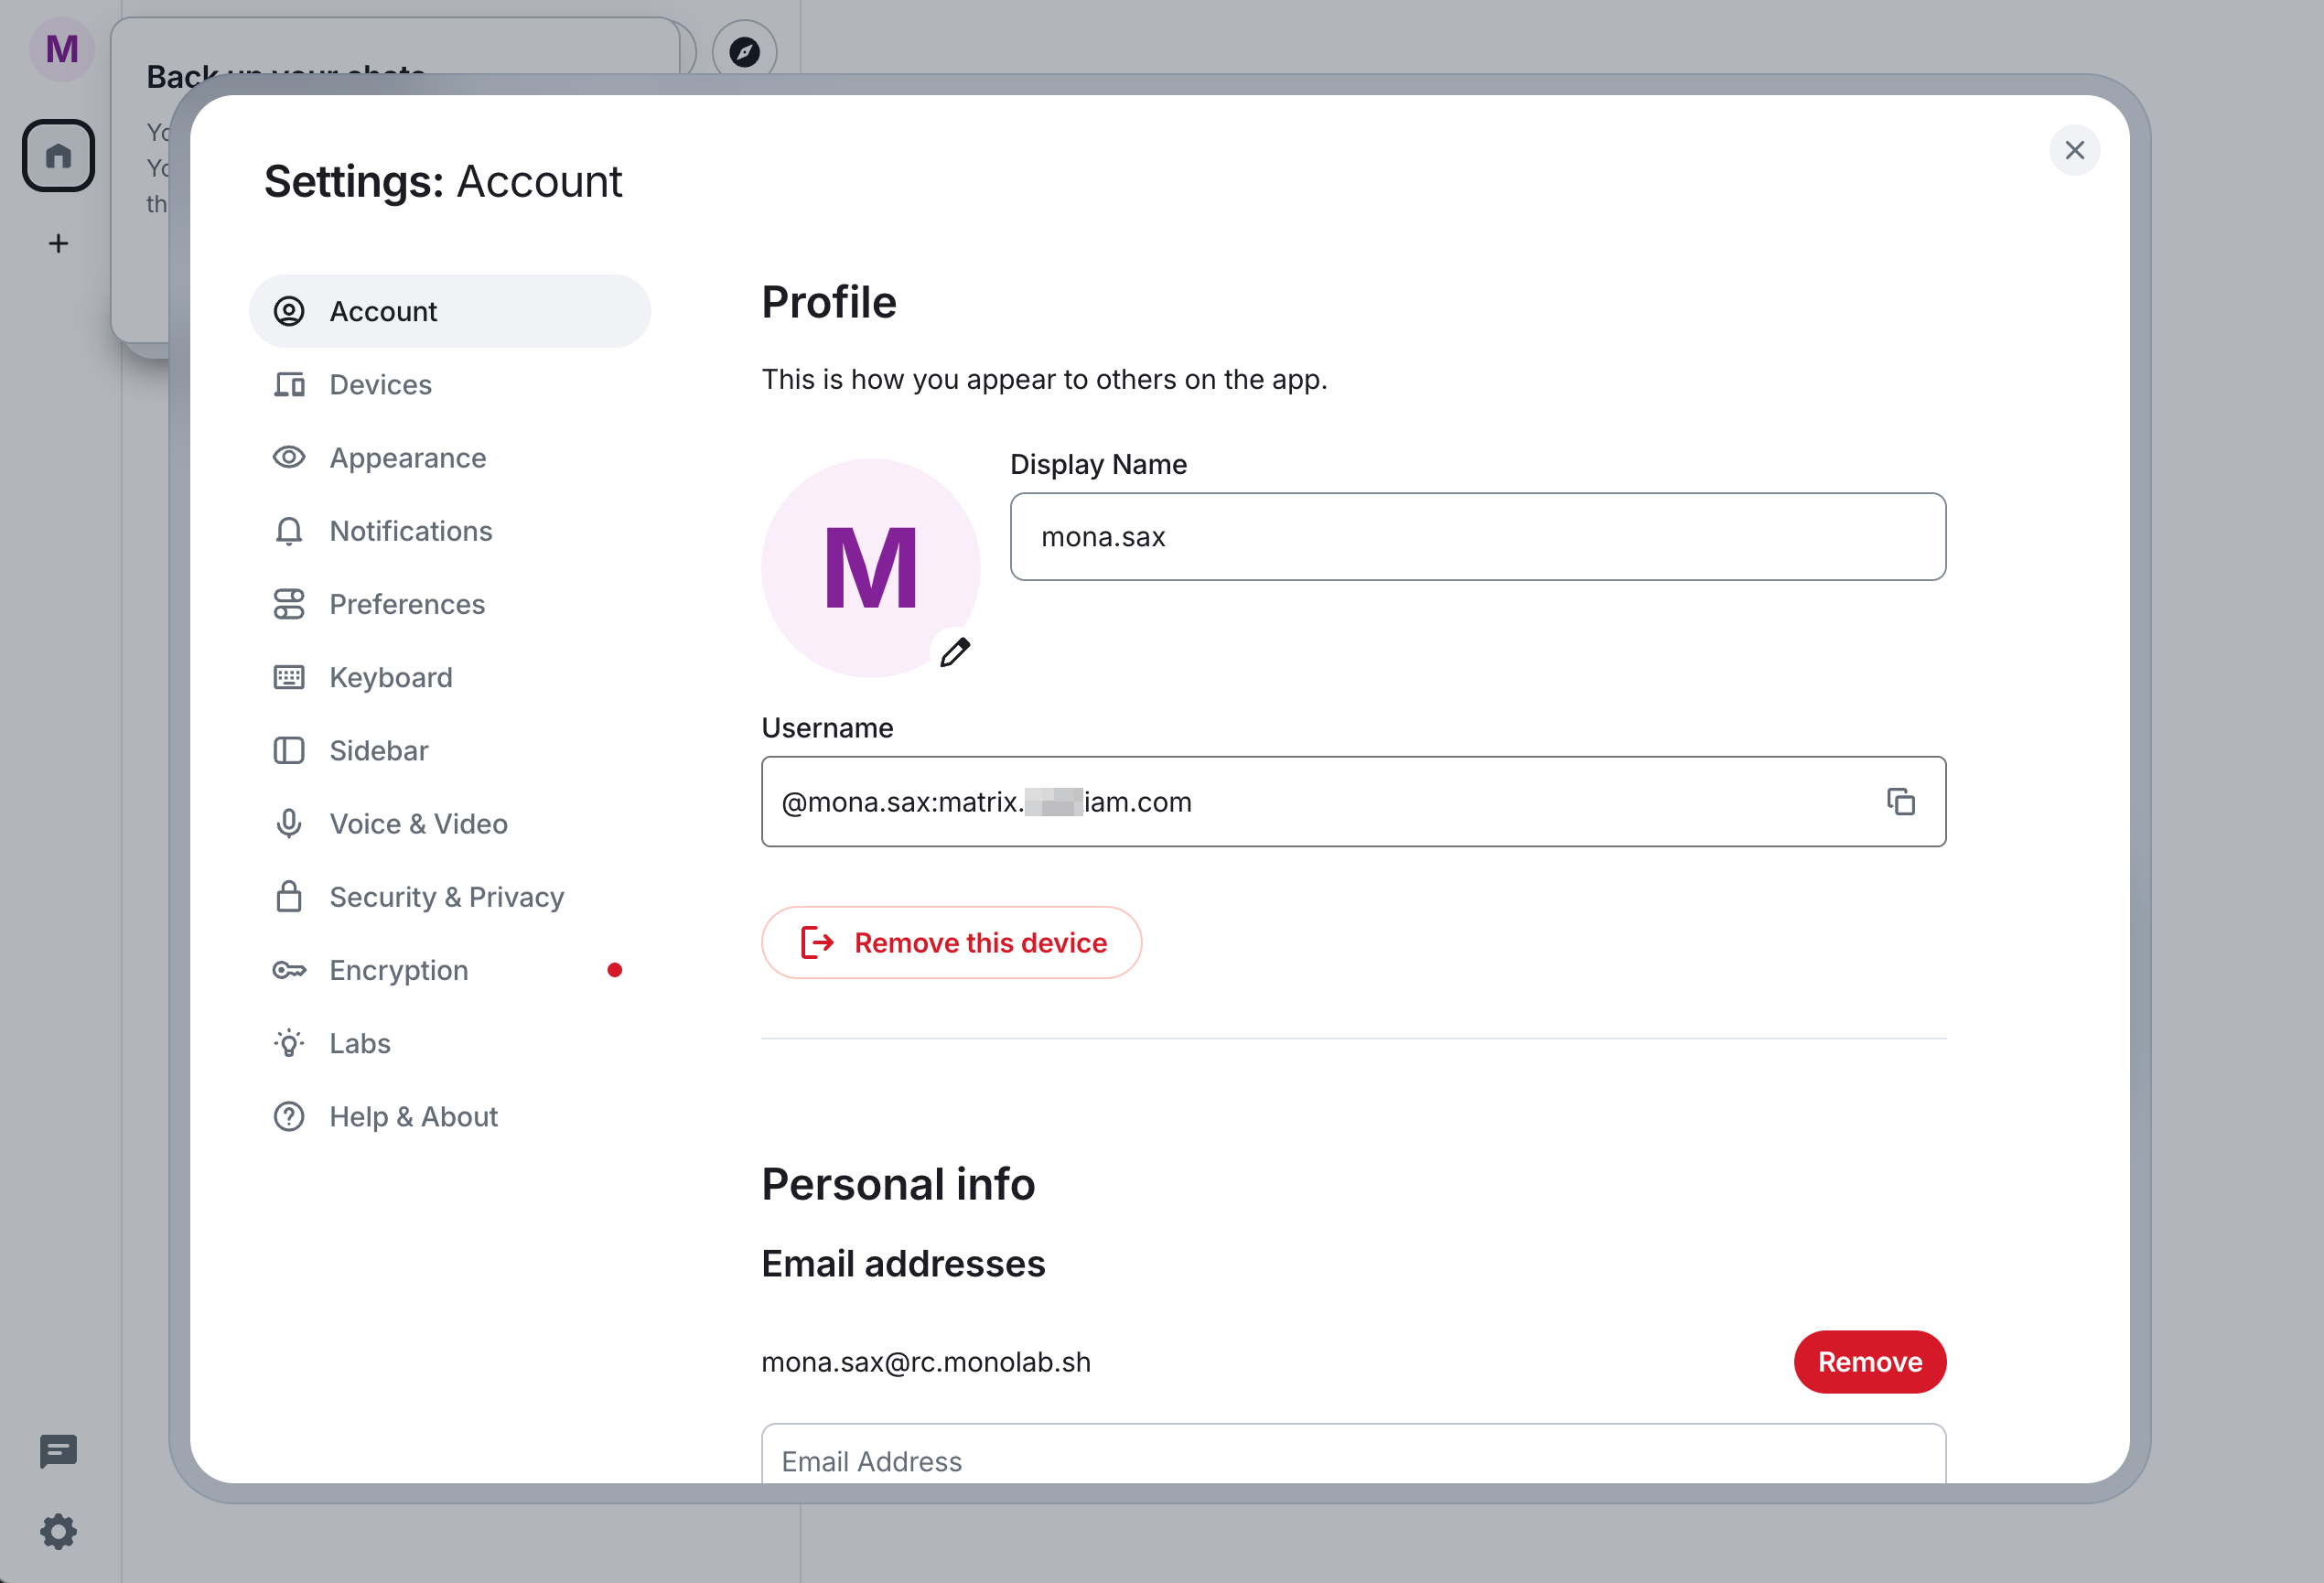Screen dimensions: 2324x1583
Task: Click the pencil icon to edit avatar
Action: click(955, 652)
